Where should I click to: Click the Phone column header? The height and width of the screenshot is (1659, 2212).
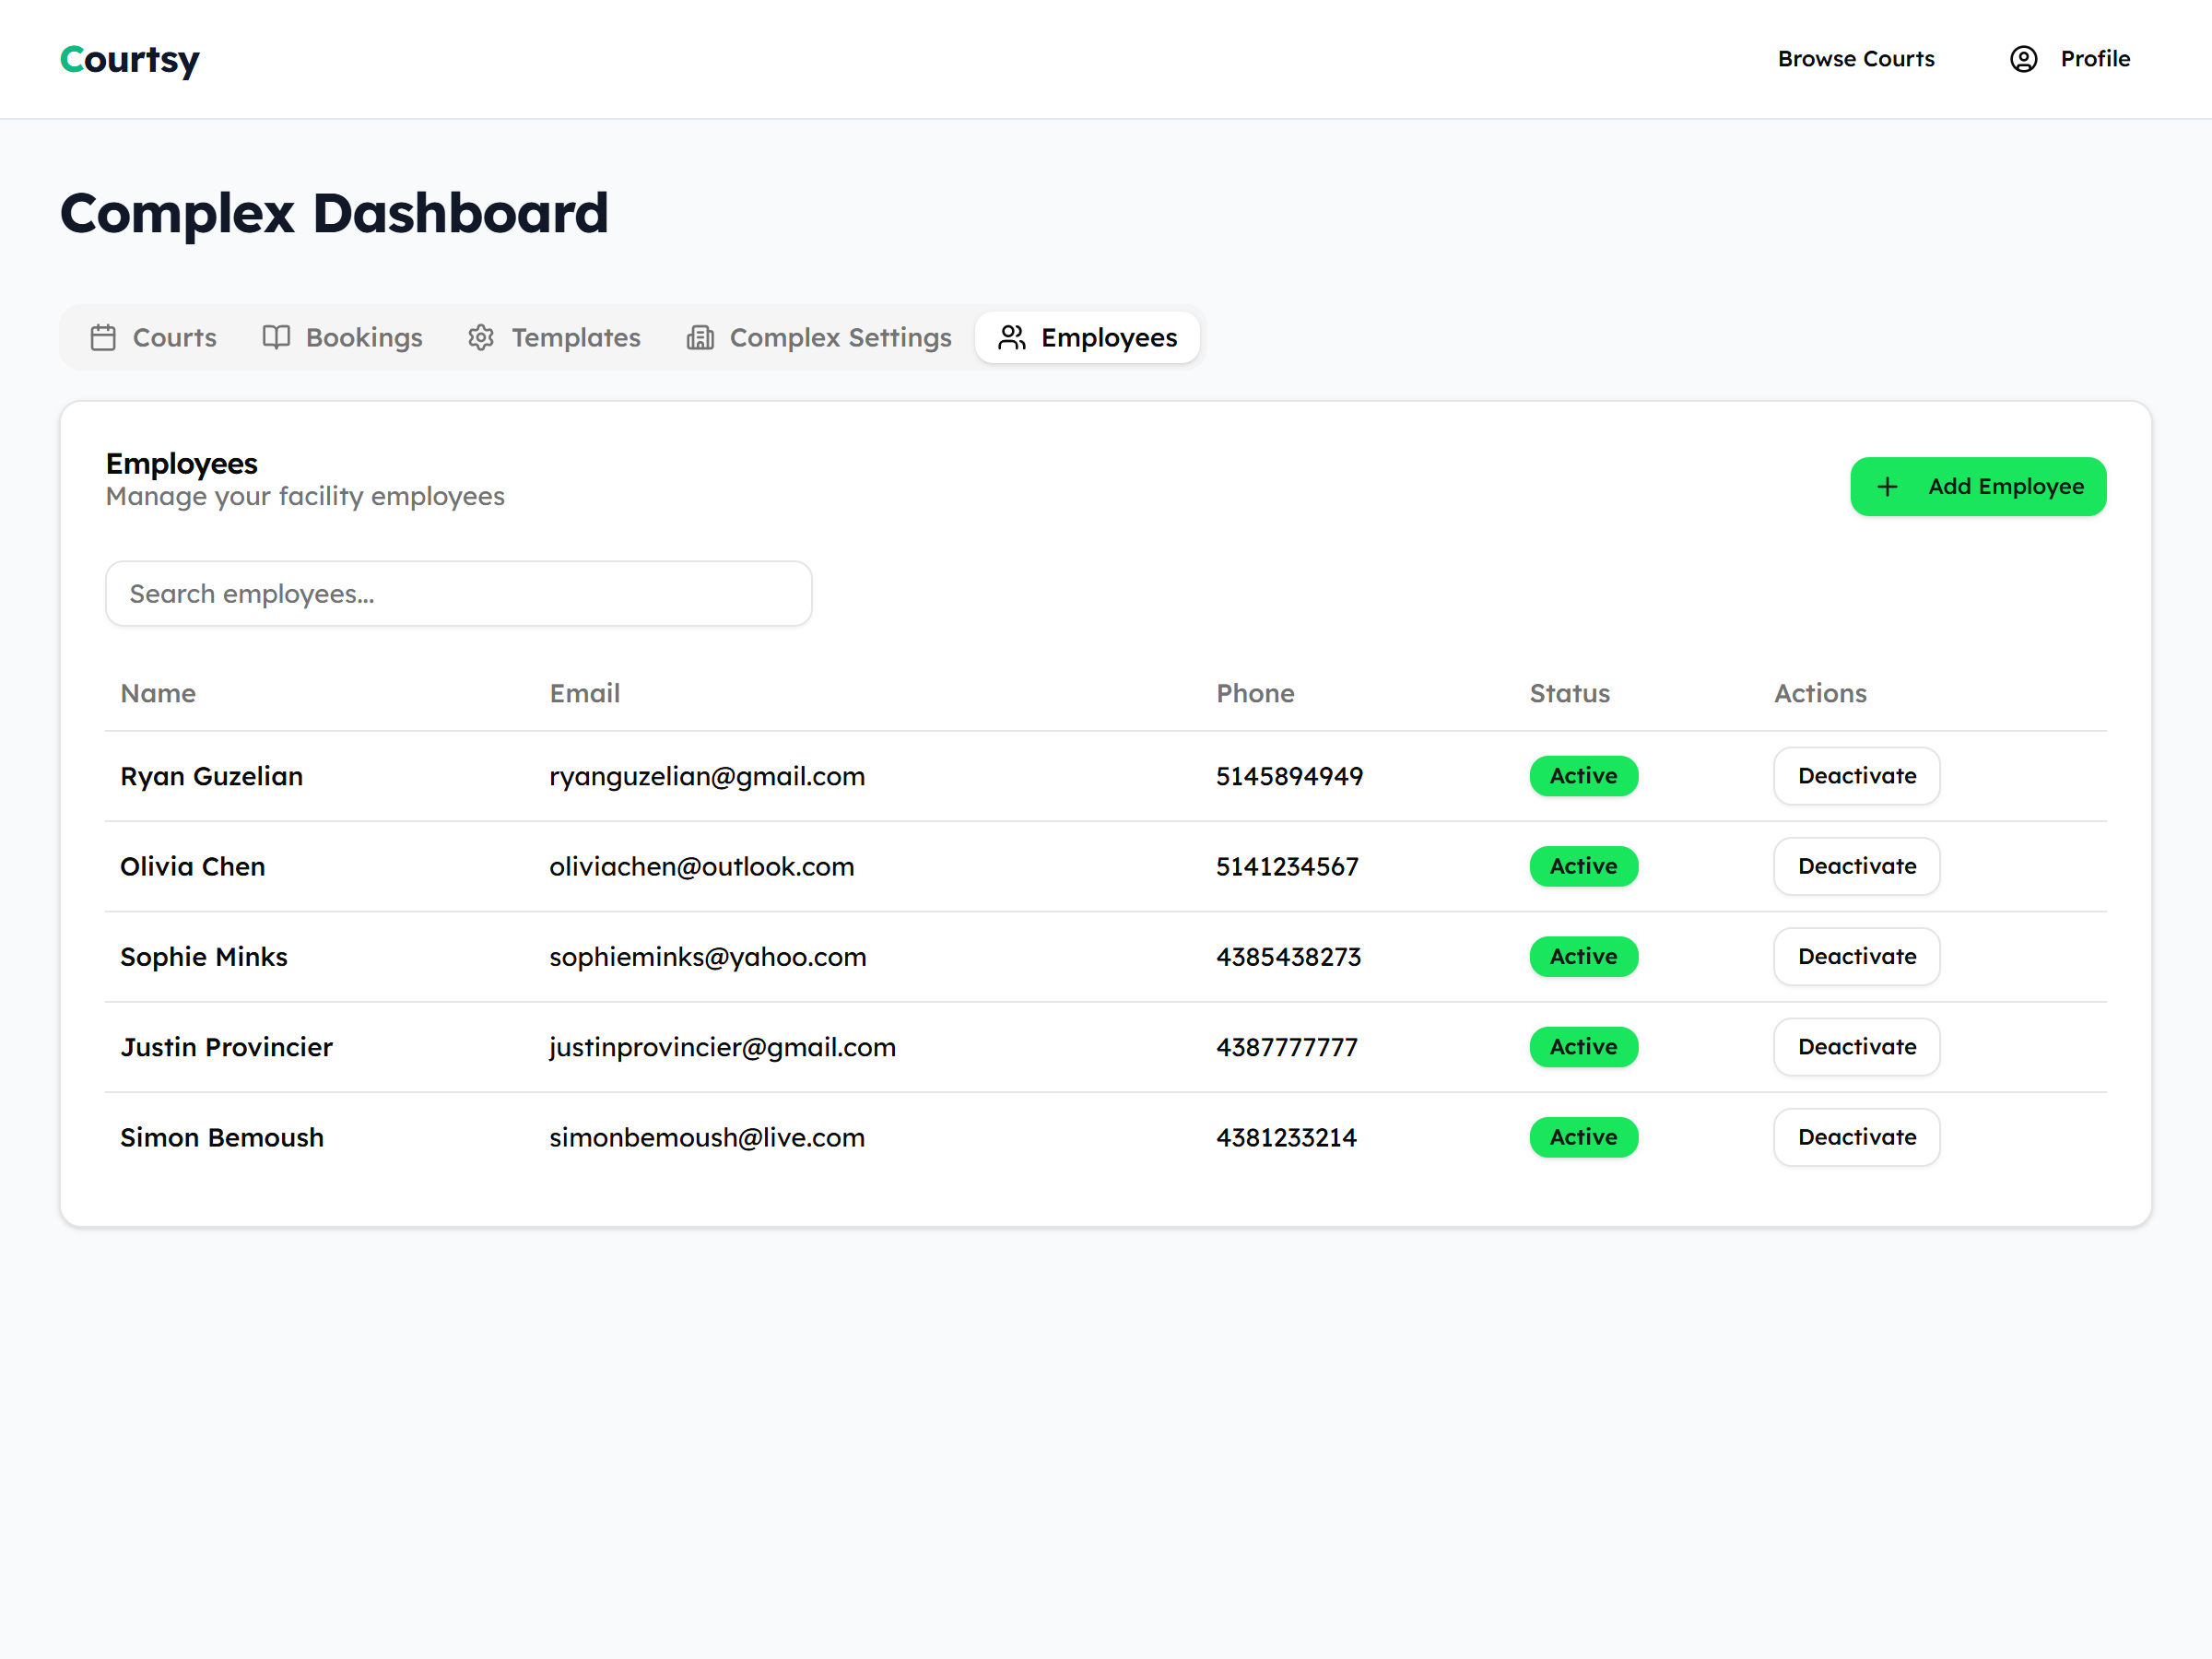pyautogui.click(x=1255, y=694)
